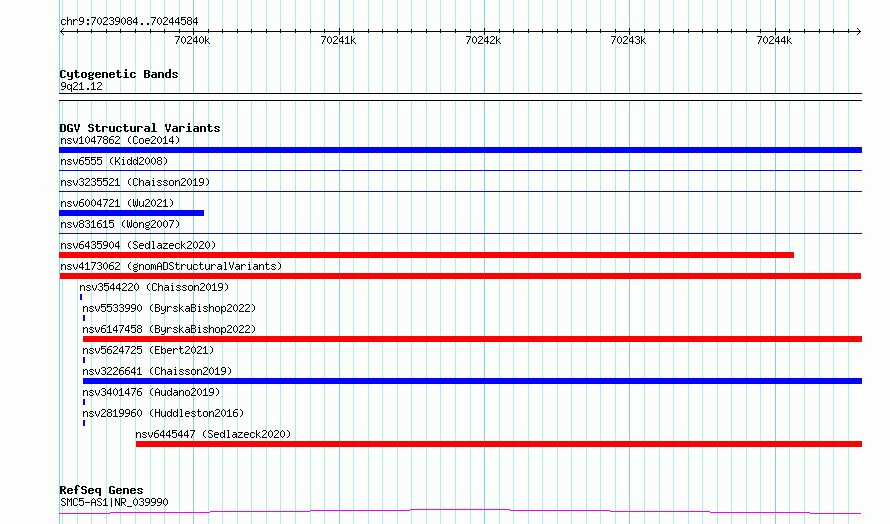Viewport: 890px width, 524px height.
Task: Click the thin blue line under nsv6555
Action: pos(460,170)
